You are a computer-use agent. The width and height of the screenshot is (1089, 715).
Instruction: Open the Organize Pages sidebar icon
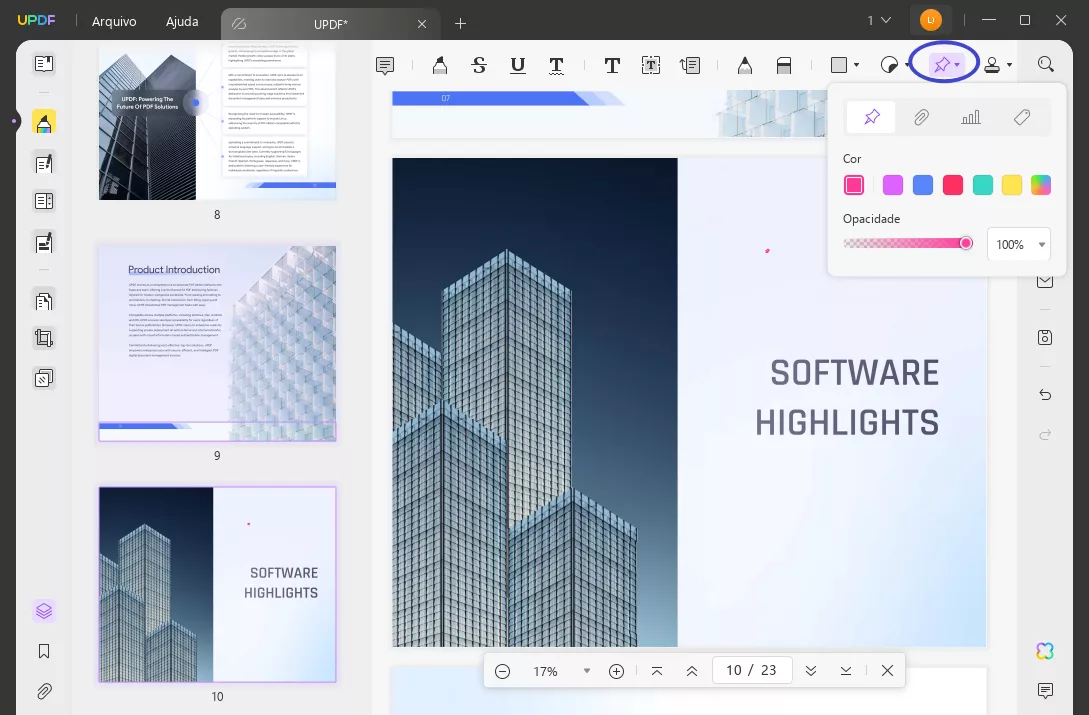44,301
